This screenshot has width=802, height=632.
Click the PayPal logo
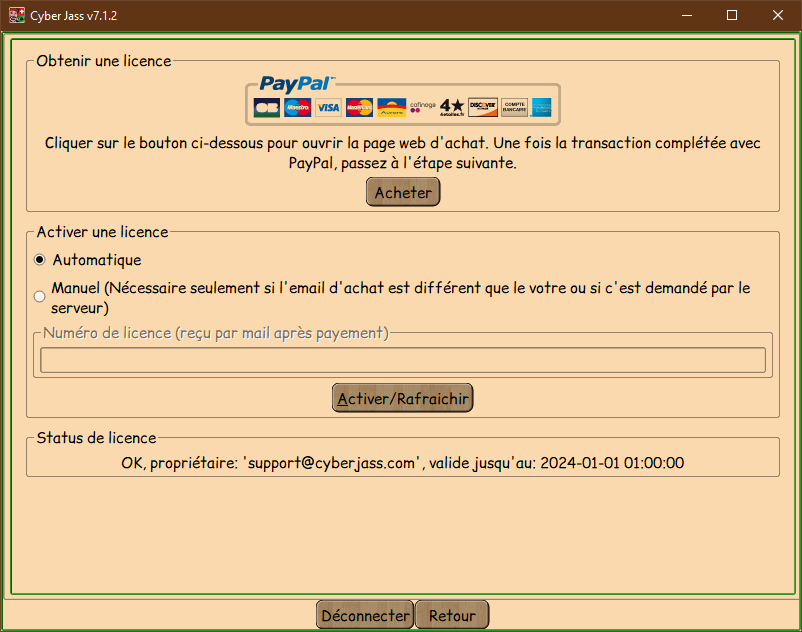[297, 84]
